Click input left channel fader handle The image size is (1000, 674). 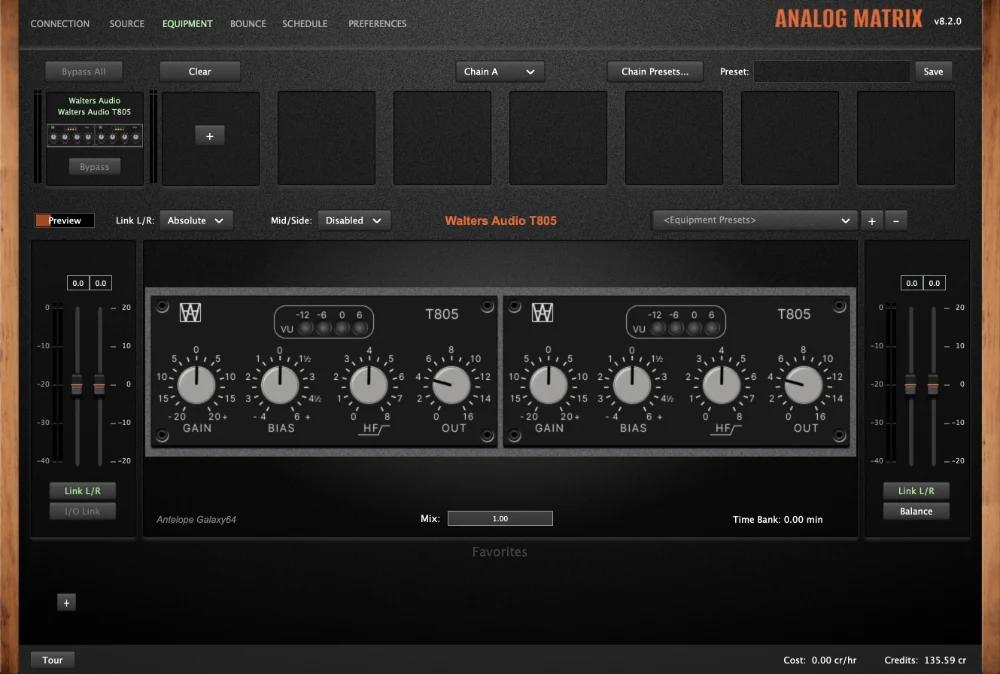point(77,385)
